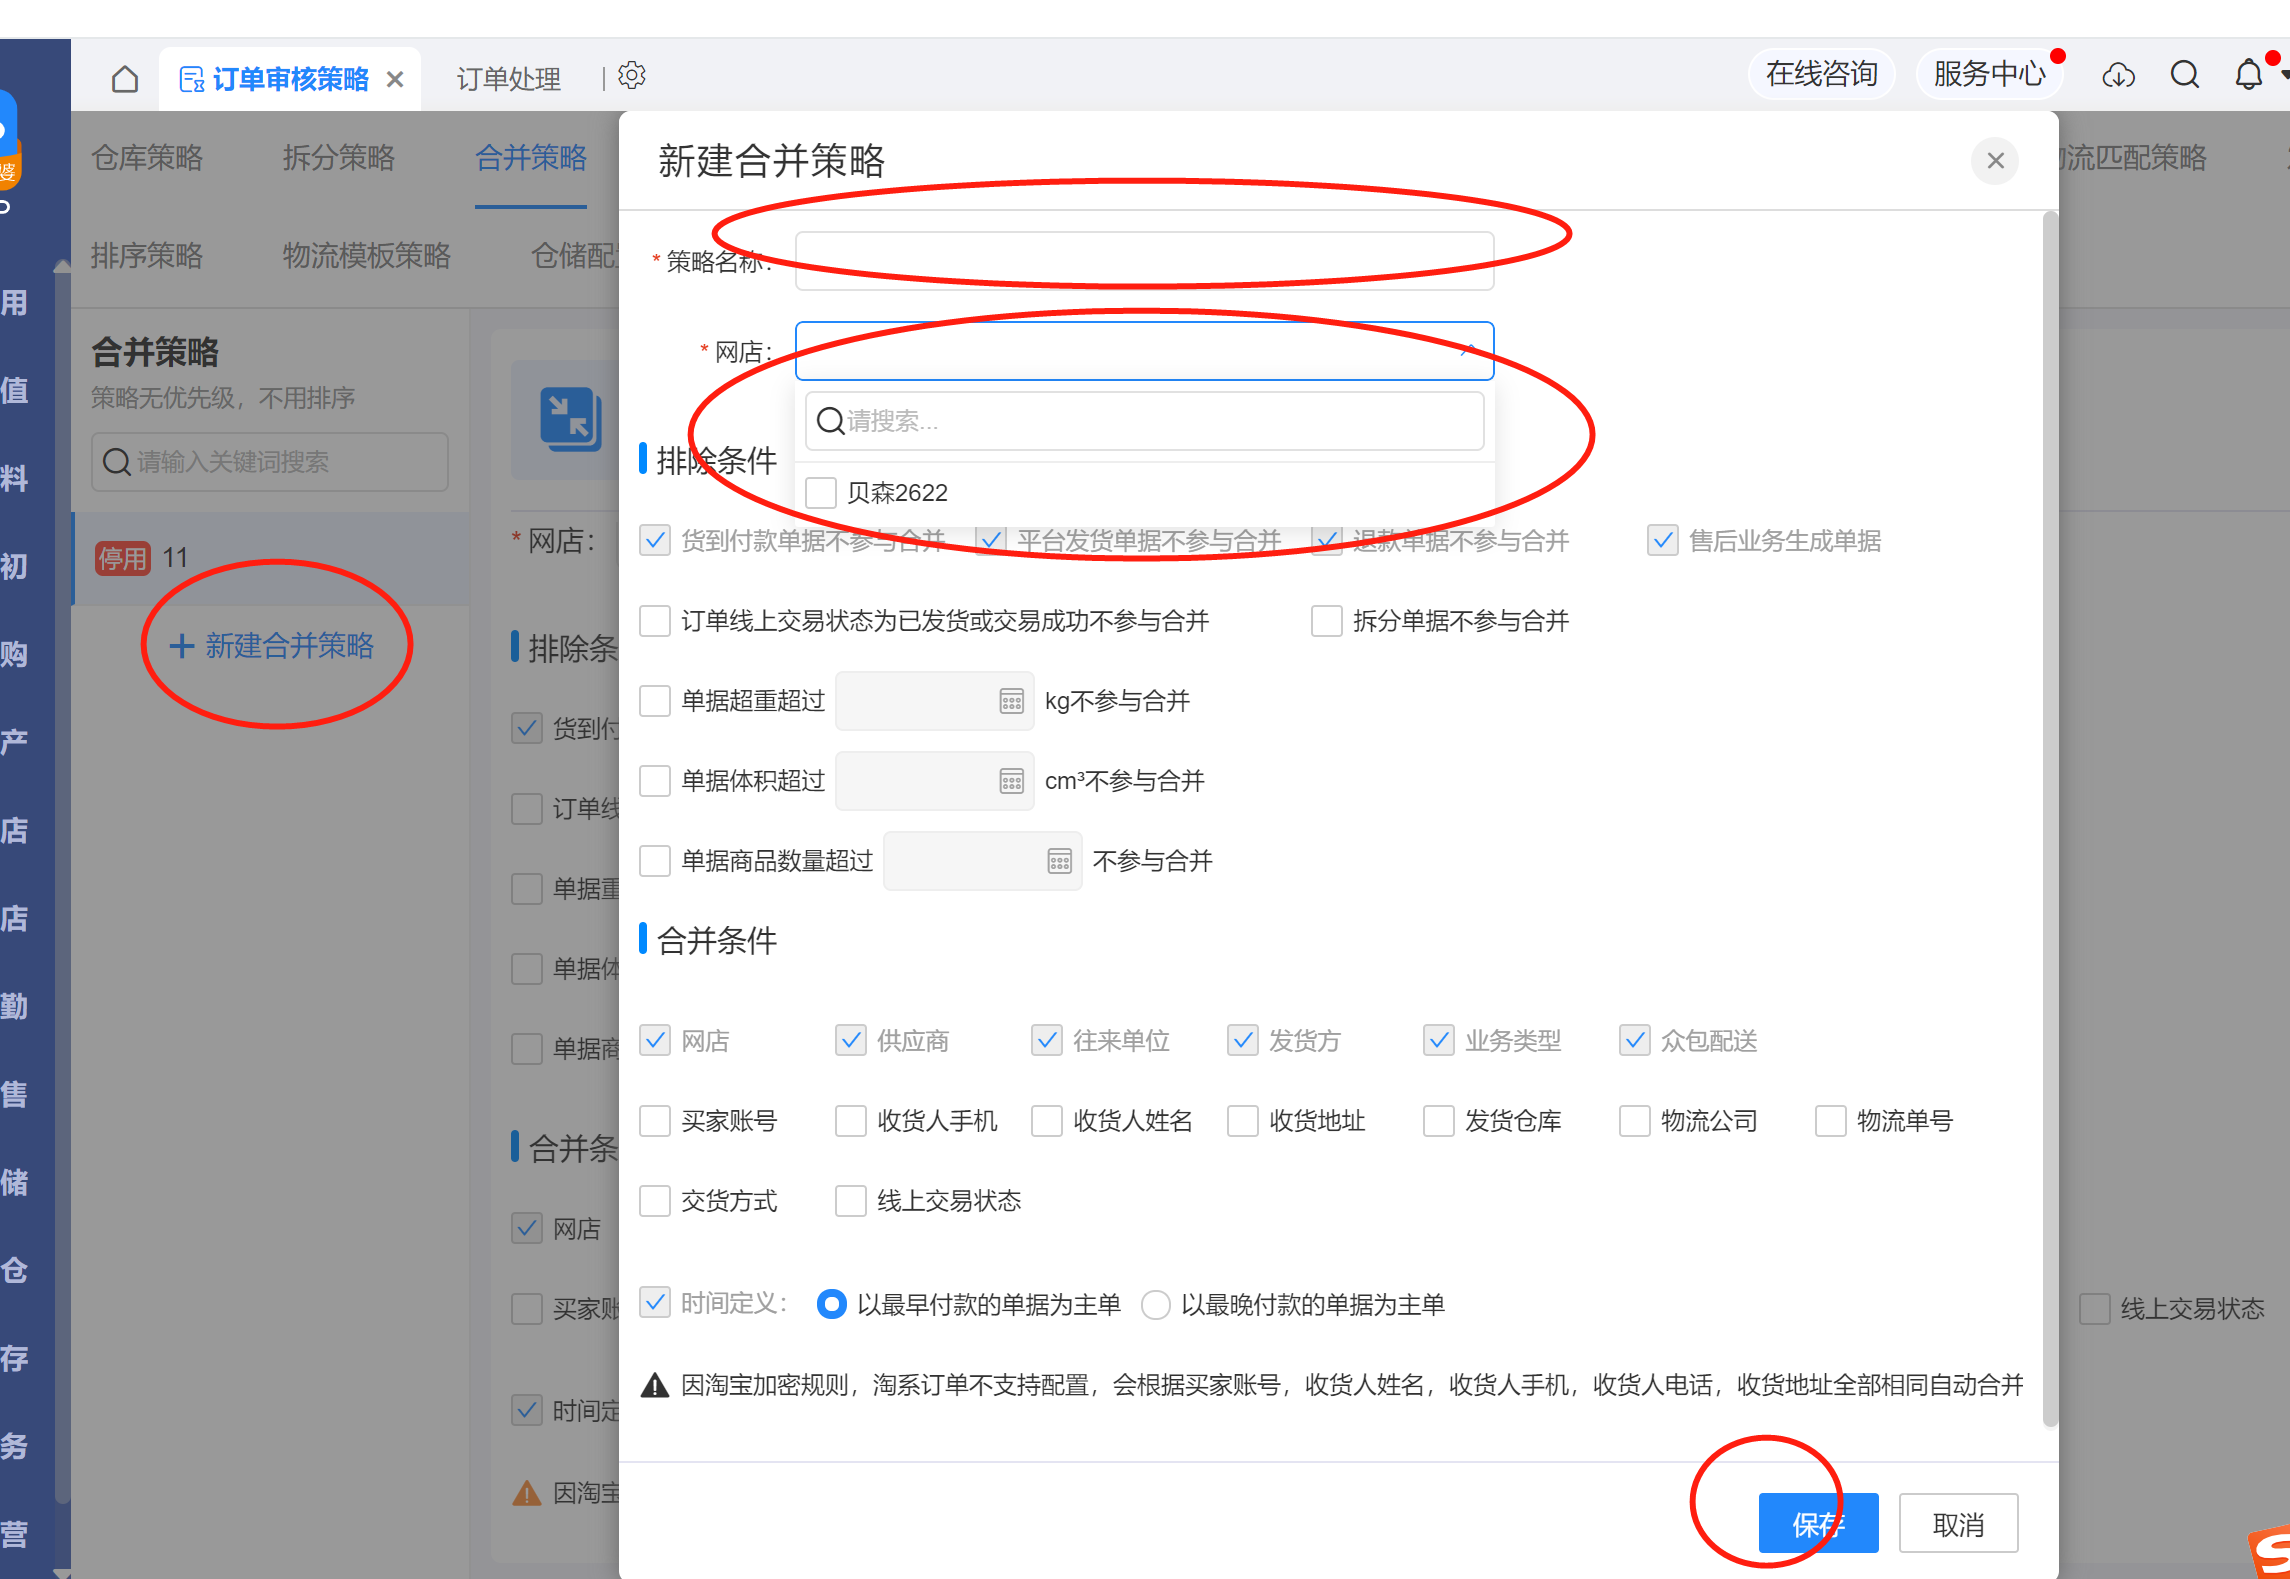Select the merge strategy icon thumbnail
Image resolution: width=2290 pixels, height=1579 pixels.
pyautogui.click(x=570, y=419)
